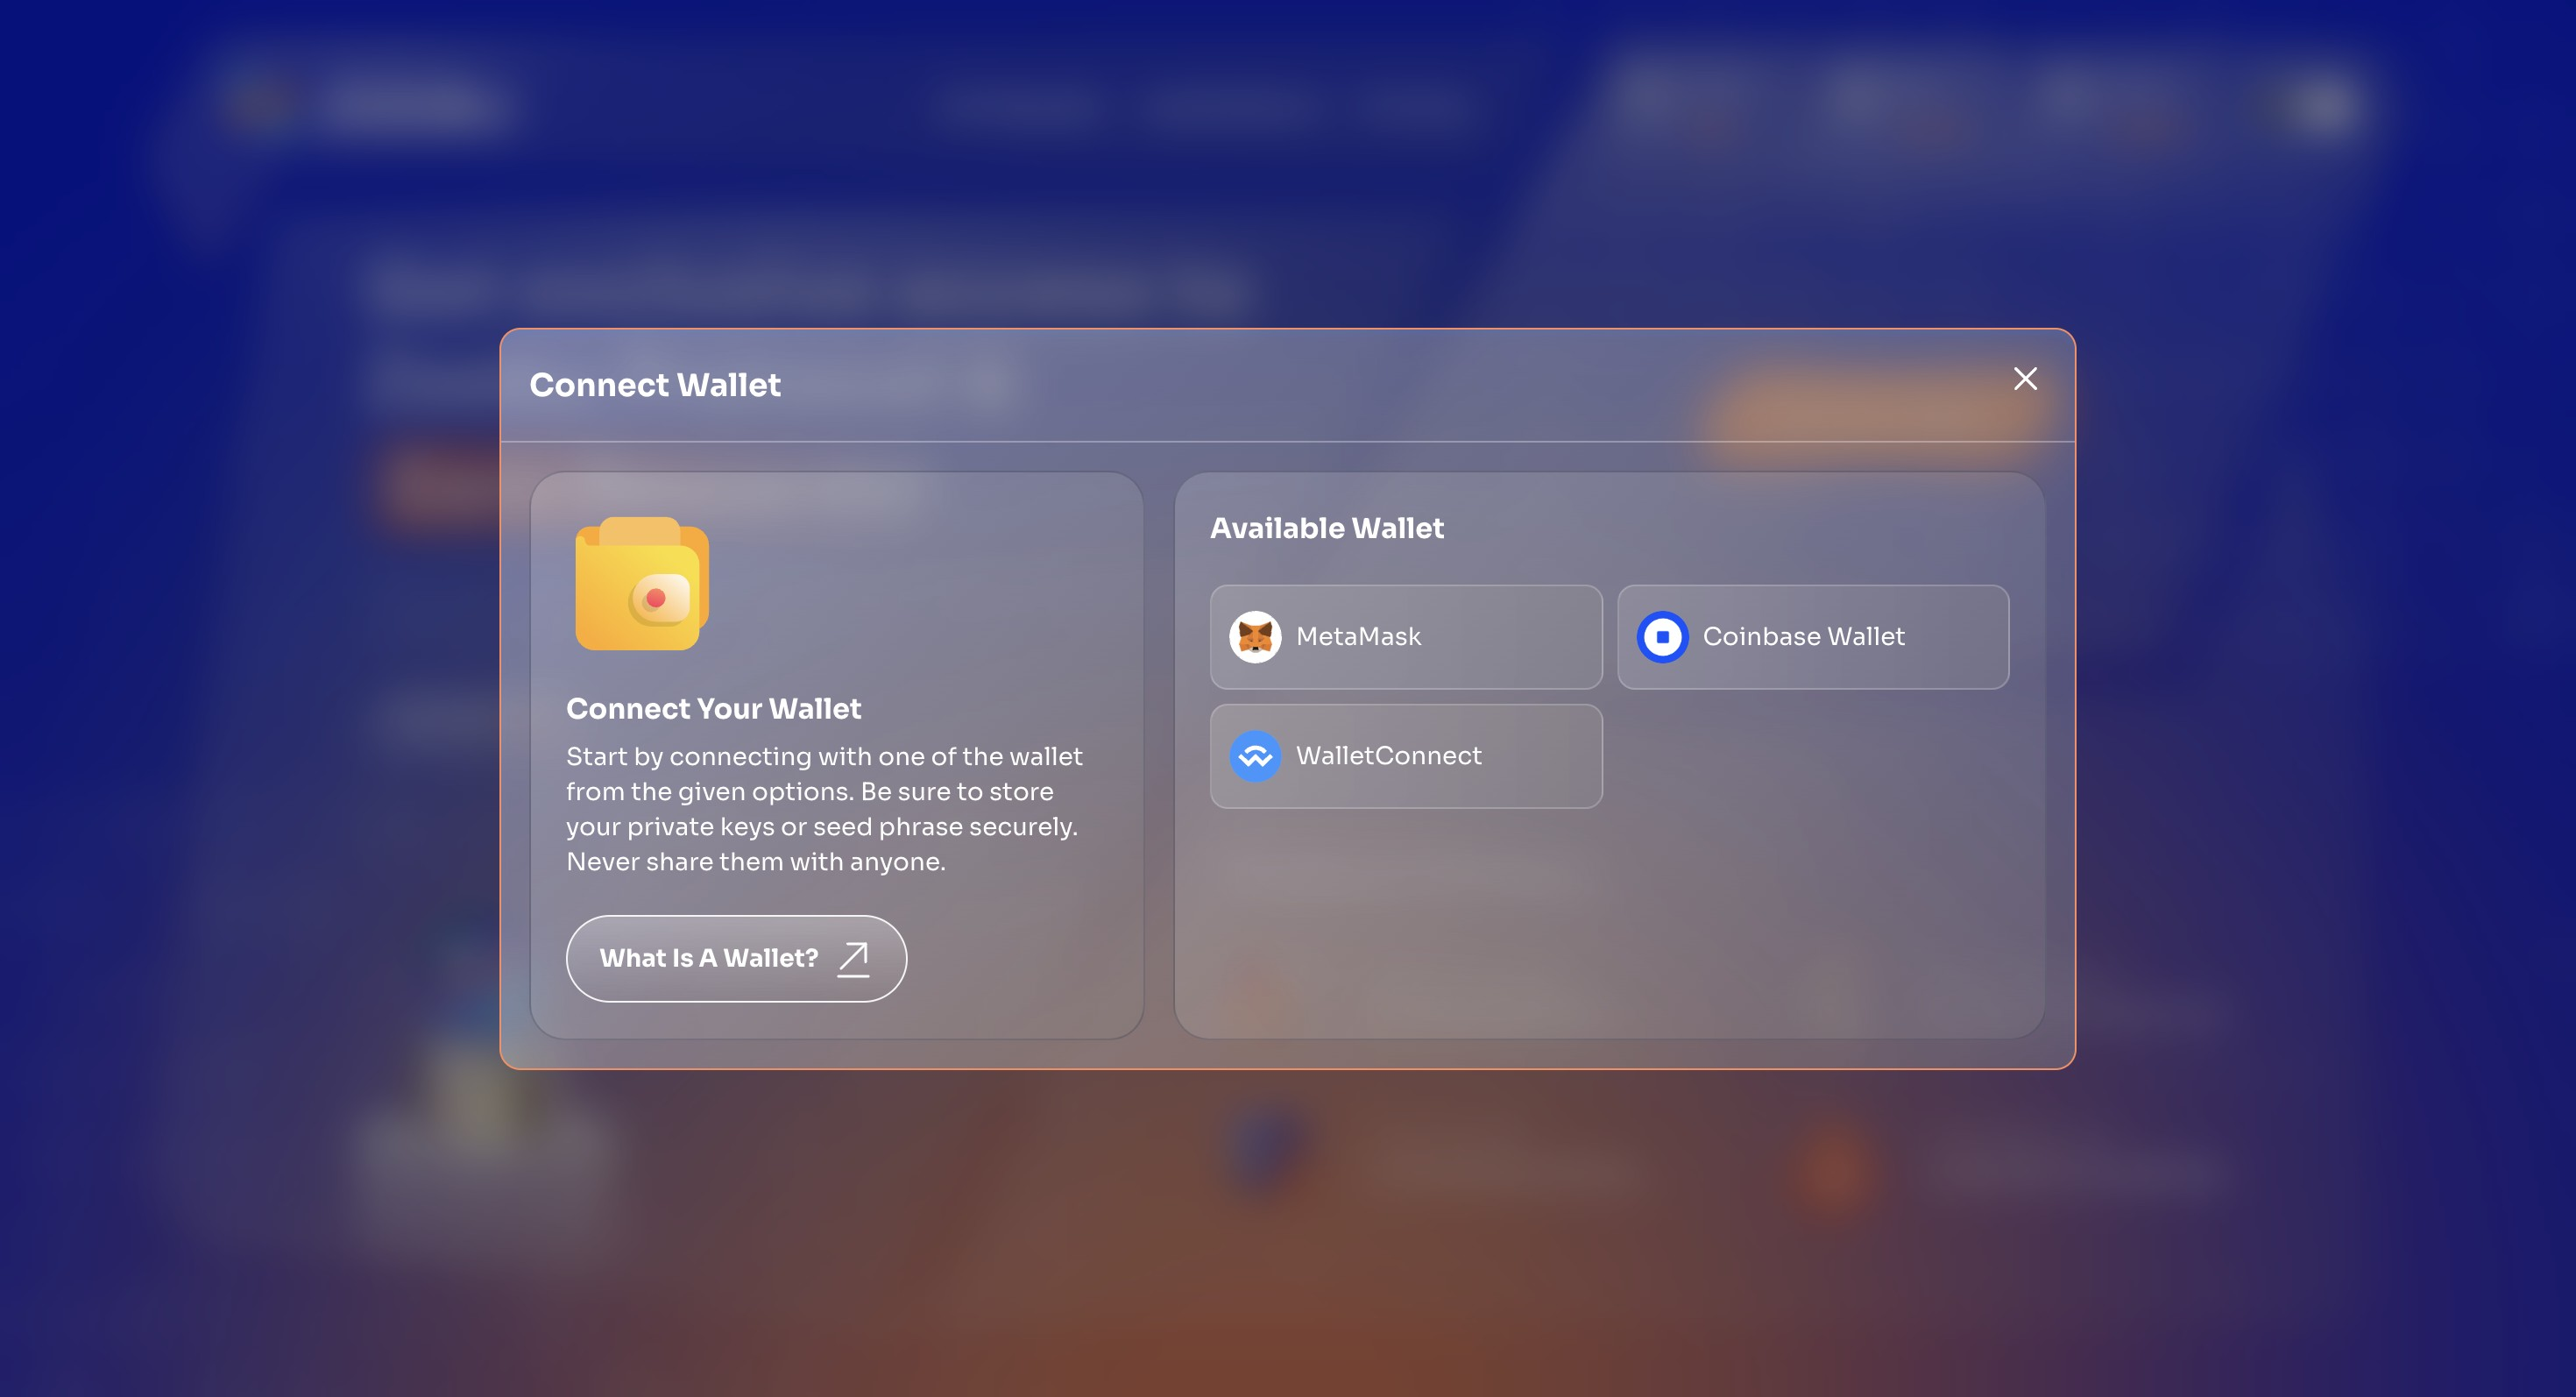The image size is (2576, 1397).
Task: Click the diagonal arrow icon beside What Is A Wallet
Action: point(853,958)
